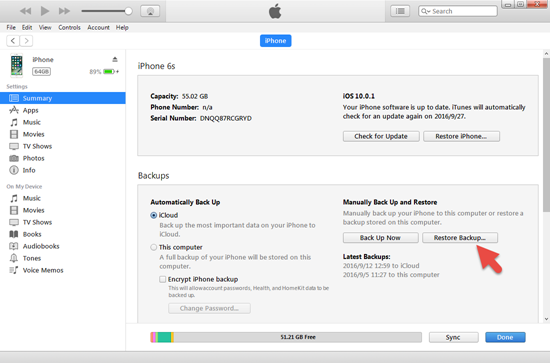Open the View menu

point(45,27)
